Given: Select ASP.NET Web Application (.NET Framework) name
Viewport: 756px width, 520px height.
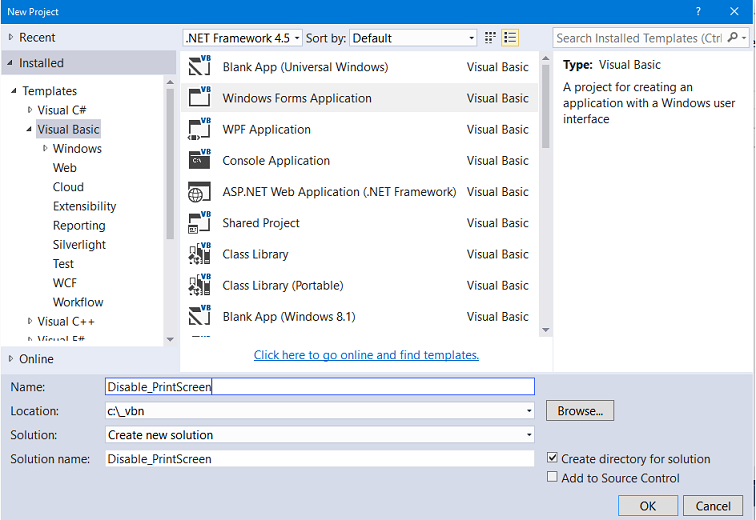Looking at the screenshot, I should point(339,192).
